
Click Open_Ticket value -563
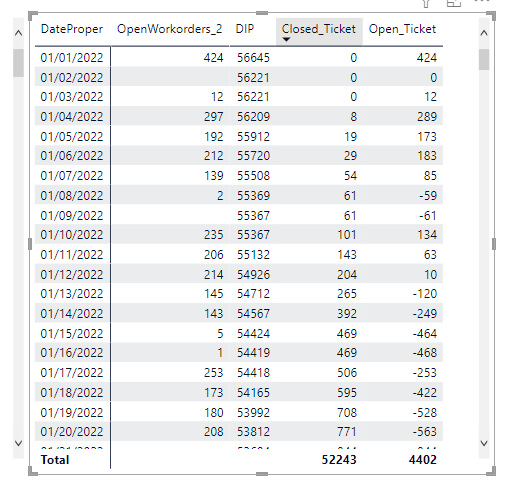[425, 432]
